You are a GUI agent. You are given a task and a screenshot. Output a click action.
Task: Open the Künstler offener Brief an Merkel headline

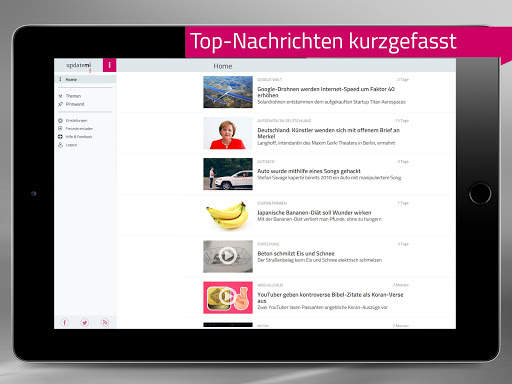tap(328, 133)
